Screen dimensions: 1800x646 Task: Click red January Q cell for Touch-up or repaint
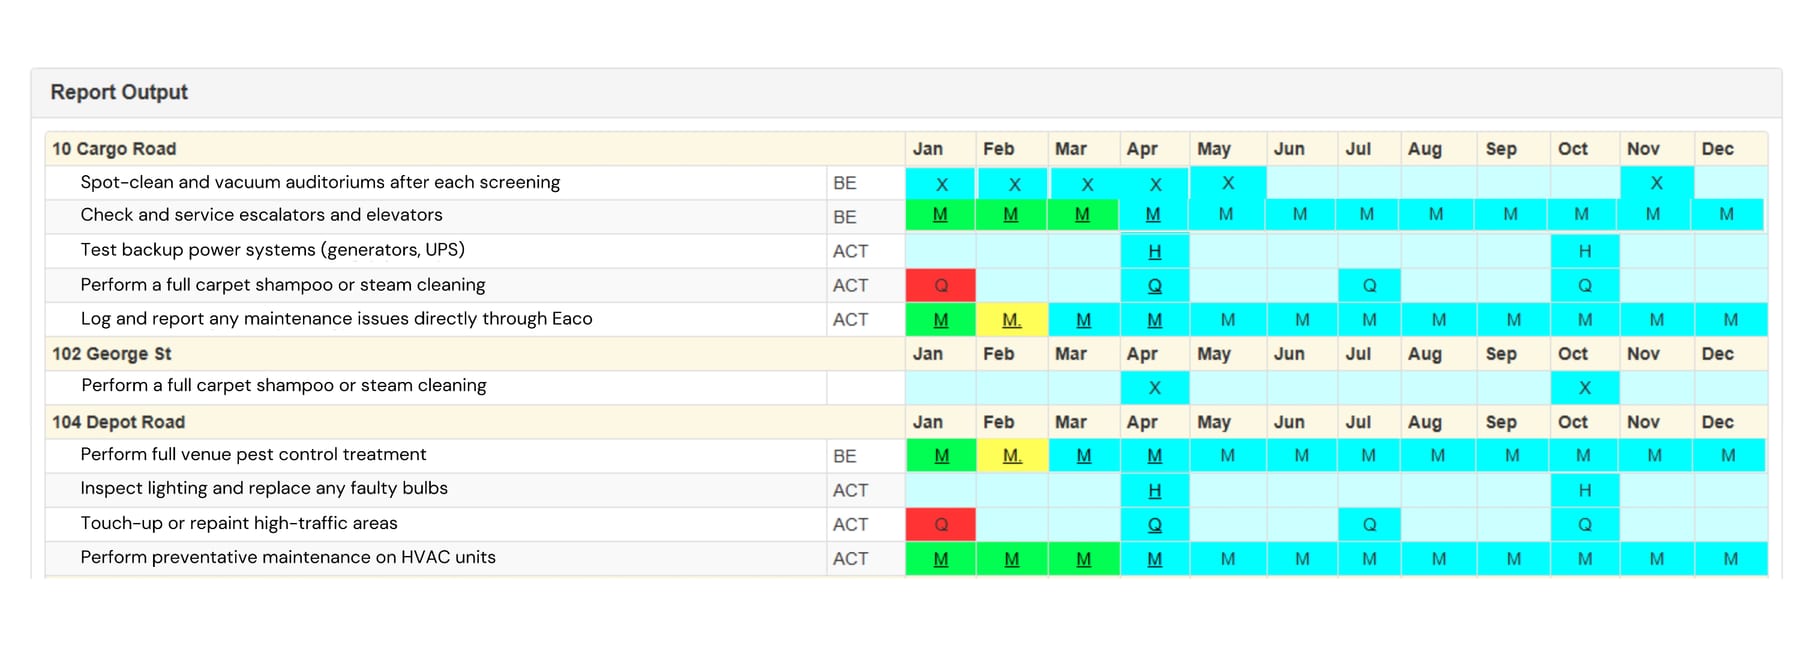click(941, 524)
